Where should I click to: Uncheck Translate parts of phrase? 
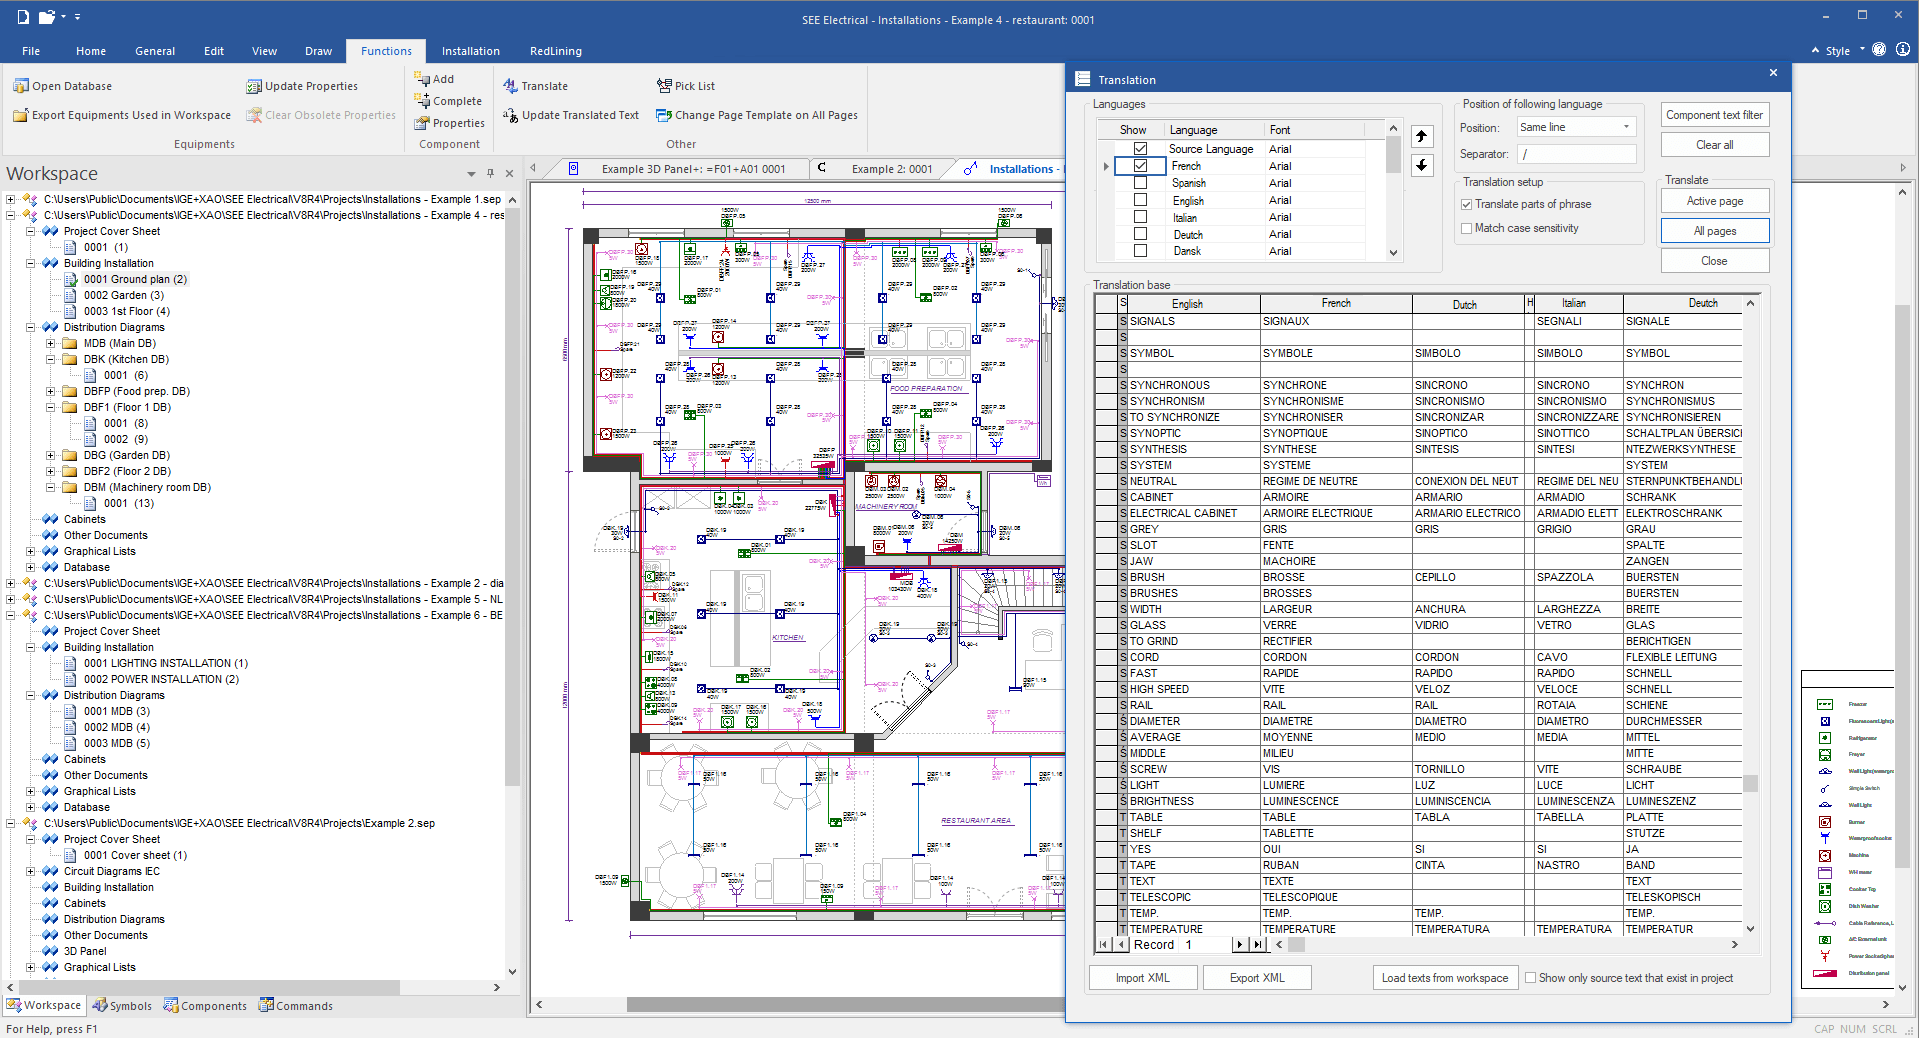(1466, 204)
